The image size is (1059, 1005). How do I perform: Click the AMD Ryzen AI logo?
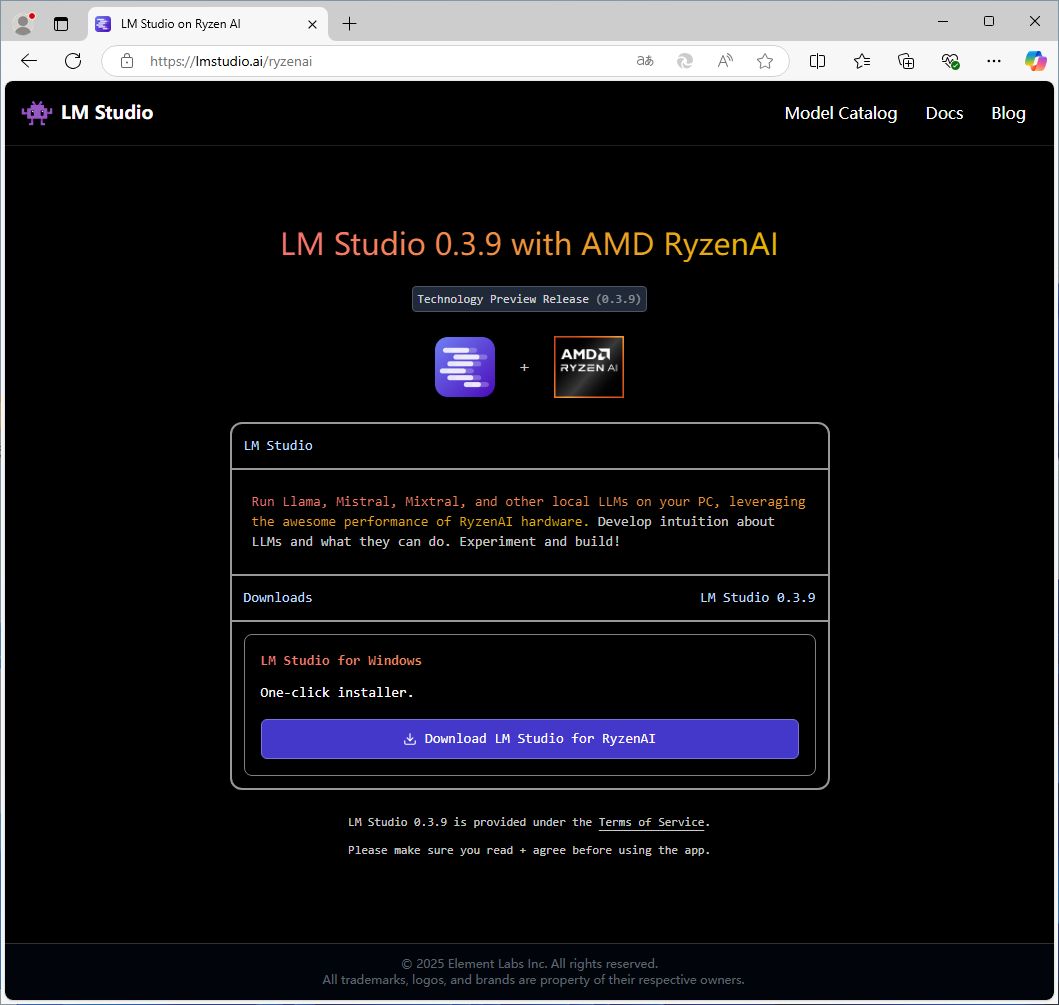click(x=588, y=367)
